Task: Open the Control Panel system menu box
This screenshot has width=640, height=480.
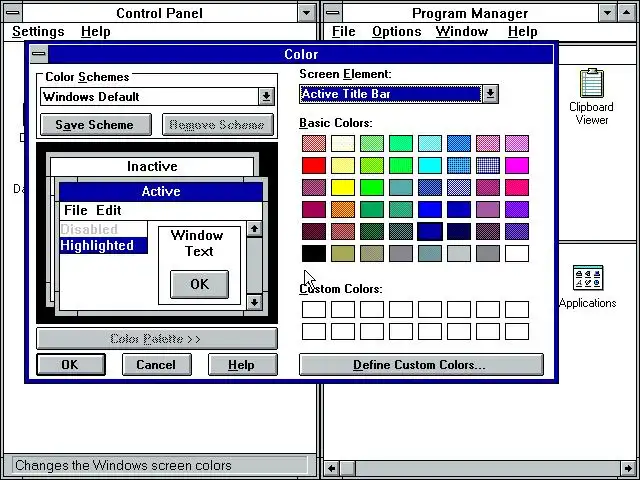Action: [x=13, y=13]
